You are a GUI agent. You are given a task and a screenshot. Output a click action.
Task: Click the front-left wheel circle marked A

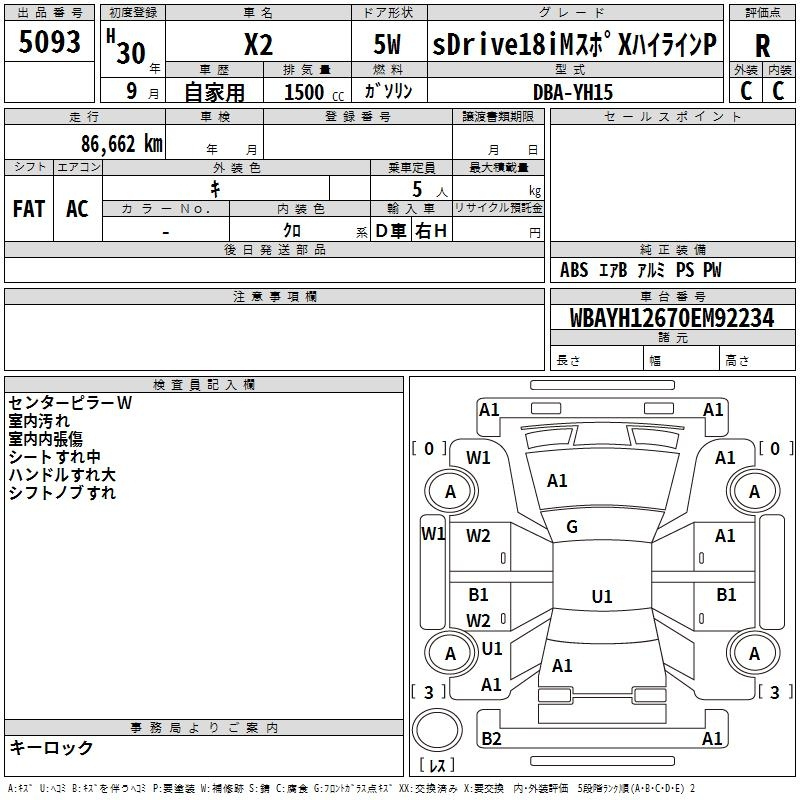(x=450, y=491)
